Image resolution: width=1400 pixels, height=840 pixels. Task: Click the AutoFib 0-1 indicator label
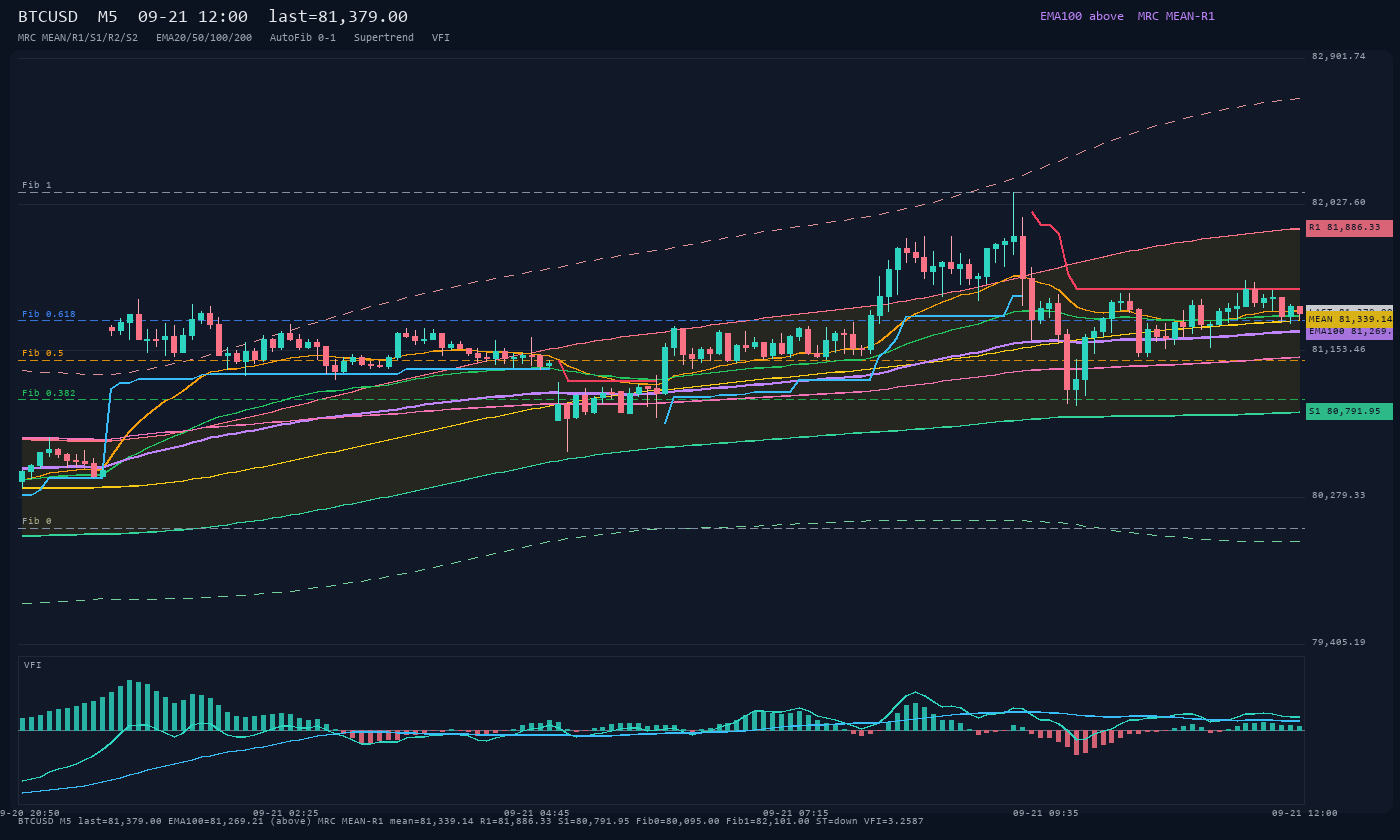click(303, 37)
